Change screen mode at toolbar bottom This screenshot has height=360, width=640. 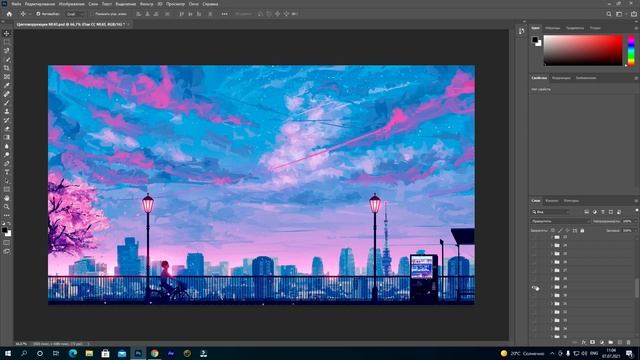7,252
